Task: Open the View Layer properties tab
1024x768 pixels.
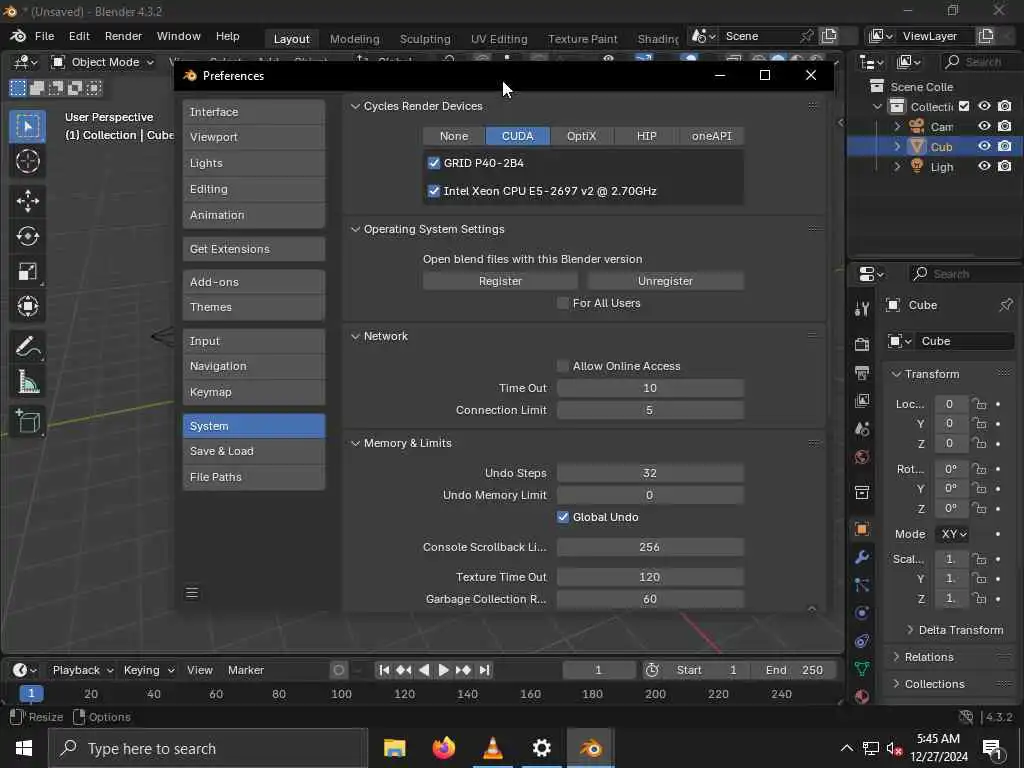Action: (862, 401)
